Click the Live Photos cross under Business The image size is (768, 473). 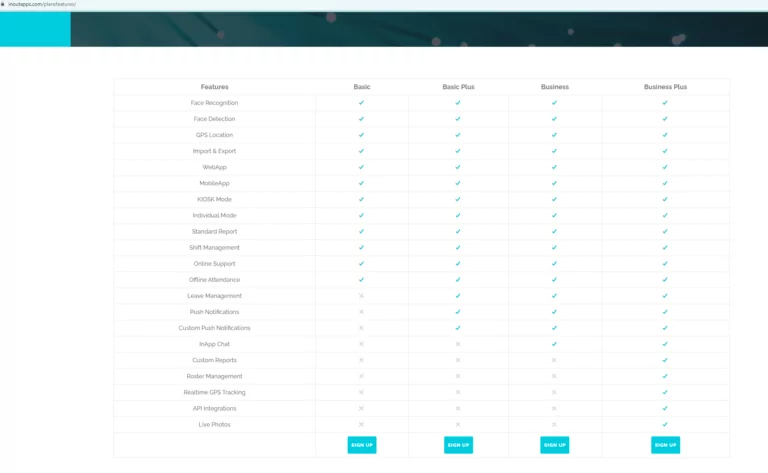pyautogui.click(x=554, y=425)
